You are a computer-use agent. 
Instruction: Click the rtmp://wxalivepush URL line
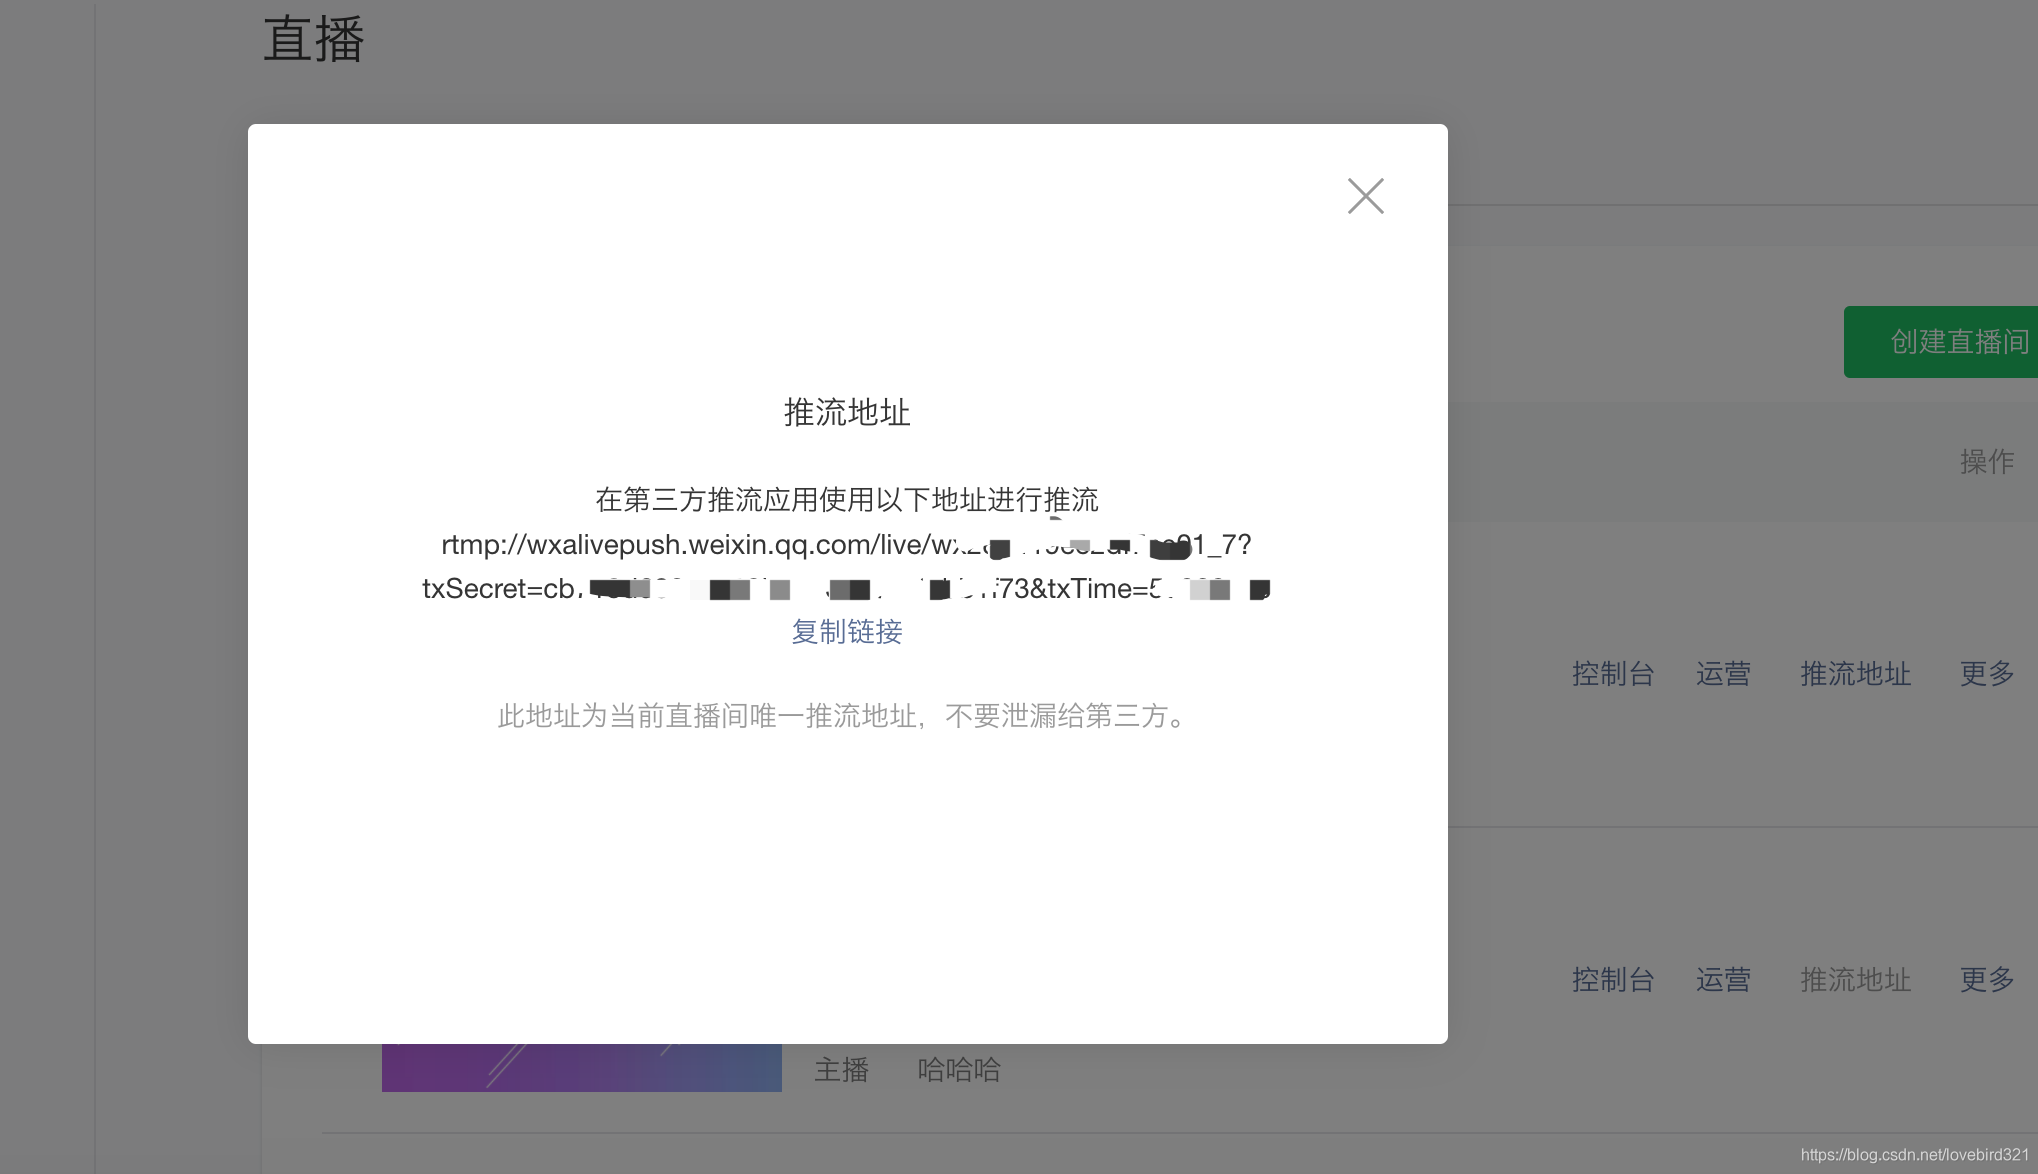(x=846, y=545)
